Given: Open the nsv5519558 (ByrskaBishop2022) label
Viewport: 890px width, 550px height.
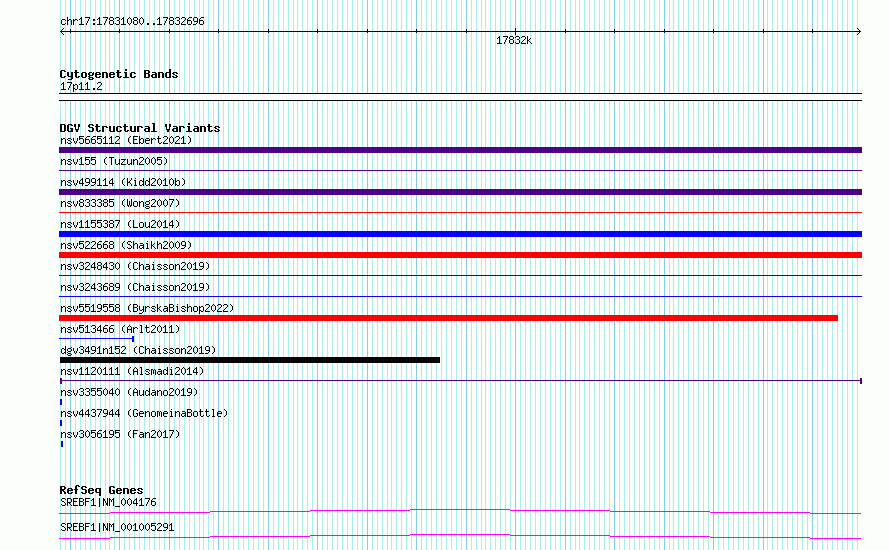Looking at the screenshot, I should (x=147, y=308).
